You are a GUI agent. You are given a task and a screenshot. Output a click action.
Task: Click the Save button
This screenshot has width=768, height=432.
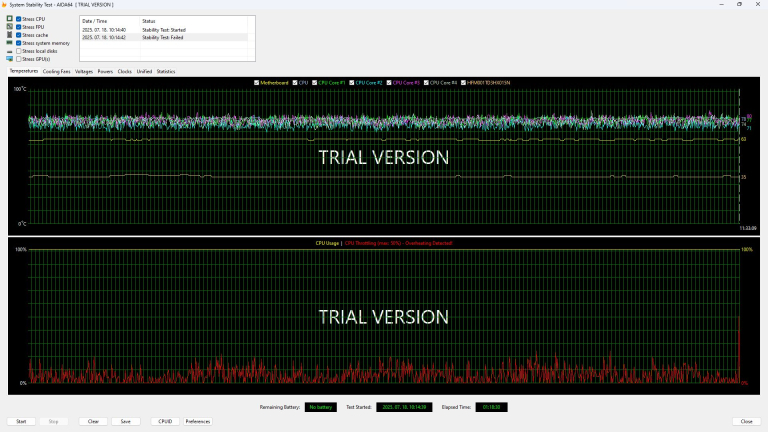[x=126, y=421]
